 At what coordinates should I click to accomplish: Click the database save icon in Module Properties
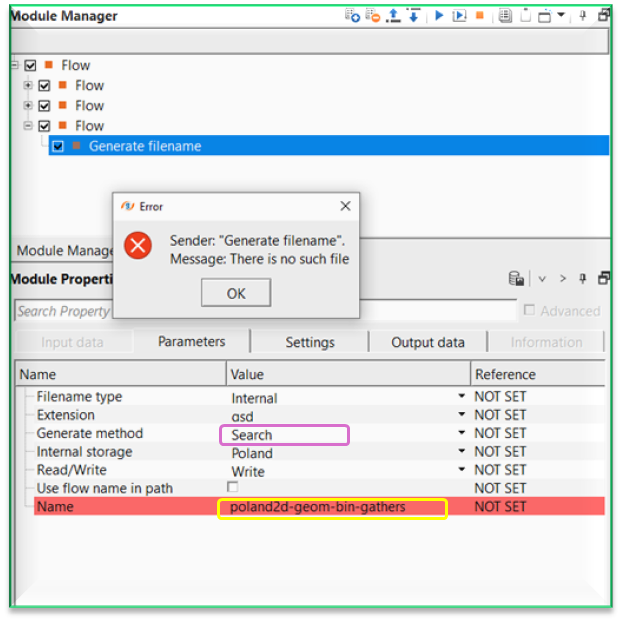(x=516, y=278)
